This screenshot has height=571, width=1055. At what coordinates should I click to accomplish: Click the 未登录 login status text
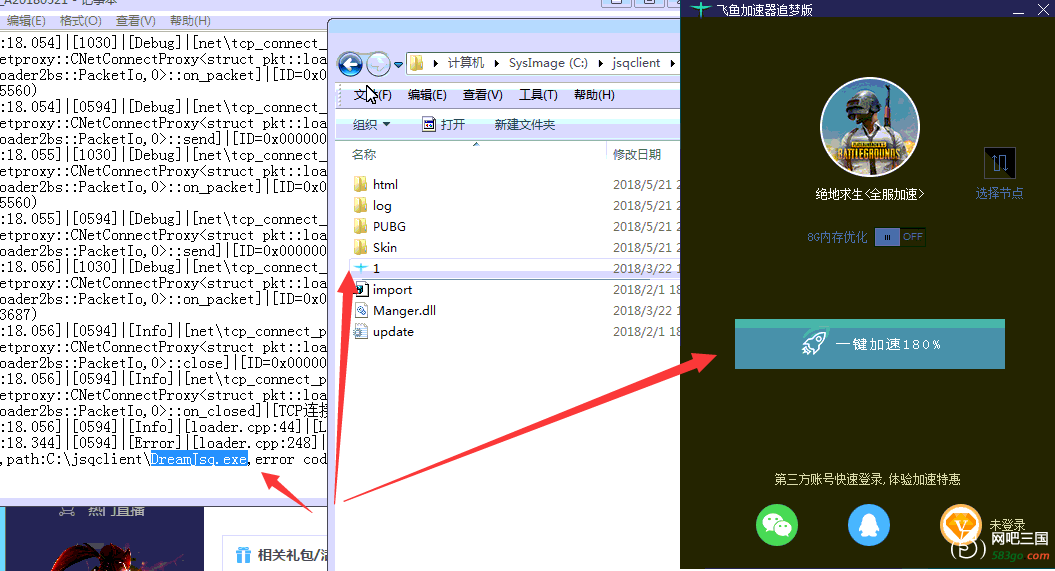click(1007, 524)
